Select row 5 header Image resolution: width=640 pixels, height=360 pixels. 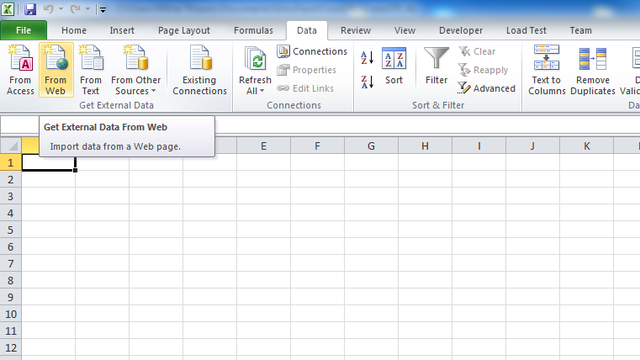(11, 230)
